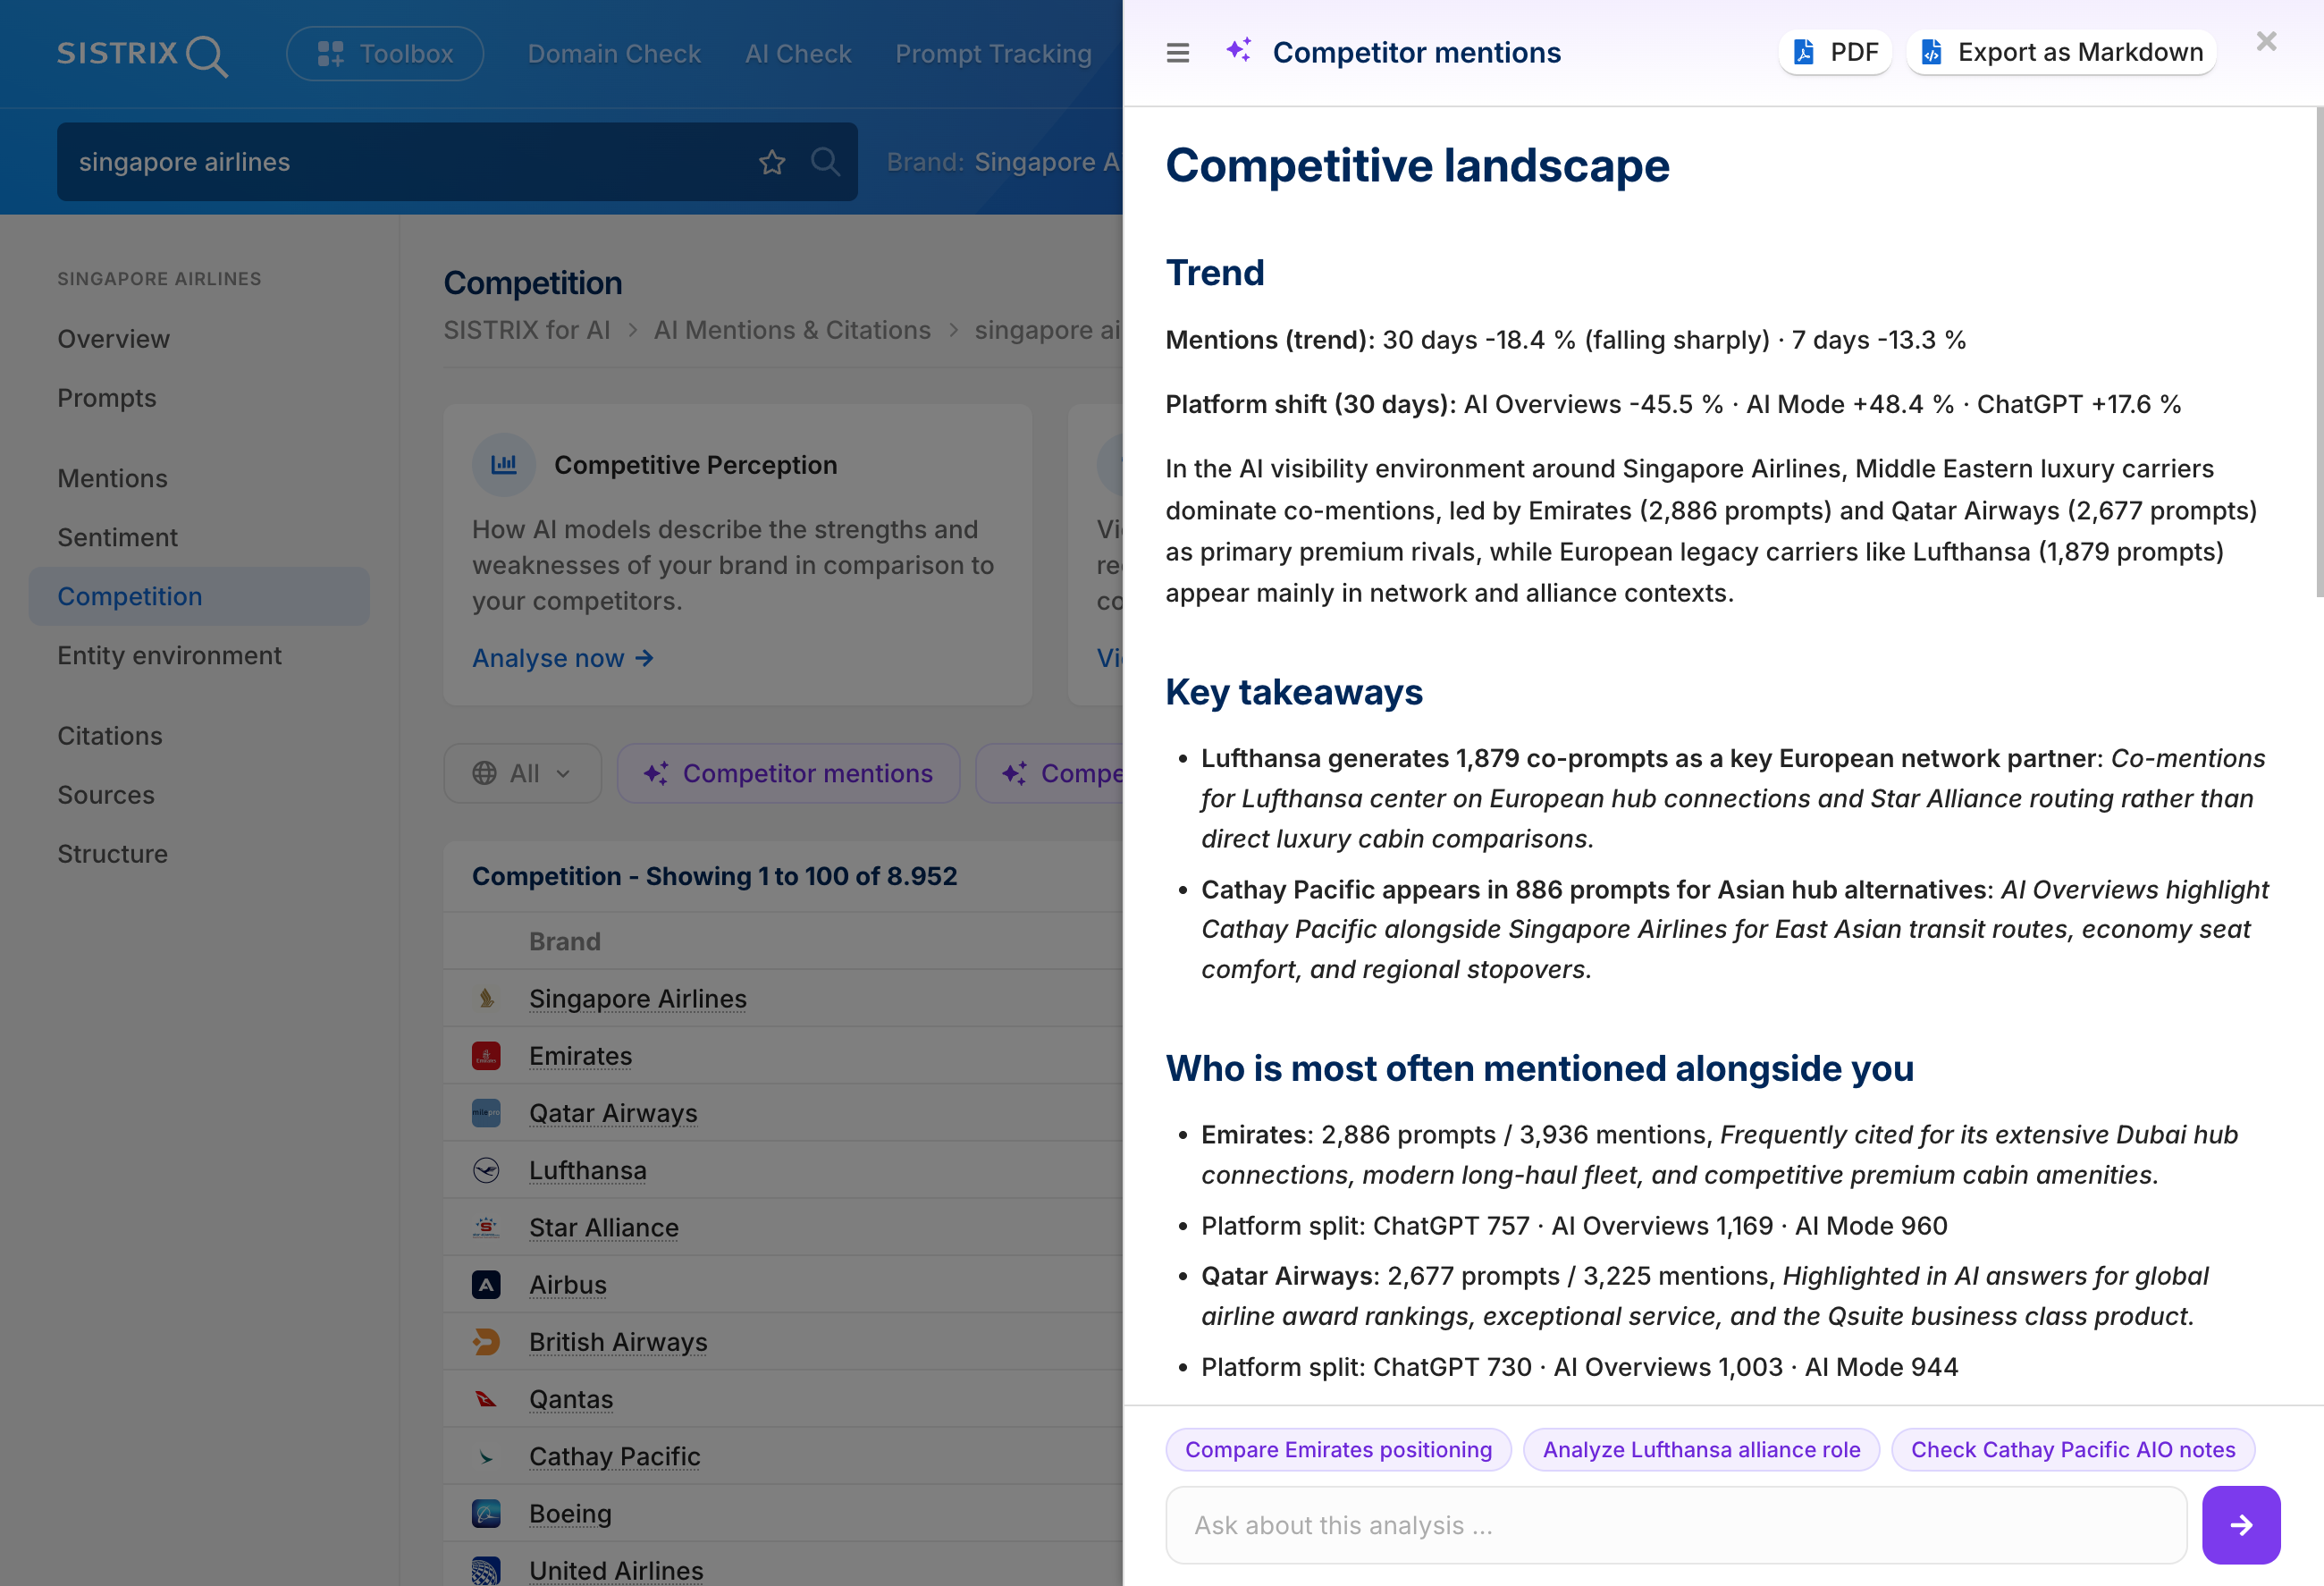Screen dimensions: 2324x1586
Task: Click Lufthansa brand link
Action: click(587, 1169)
